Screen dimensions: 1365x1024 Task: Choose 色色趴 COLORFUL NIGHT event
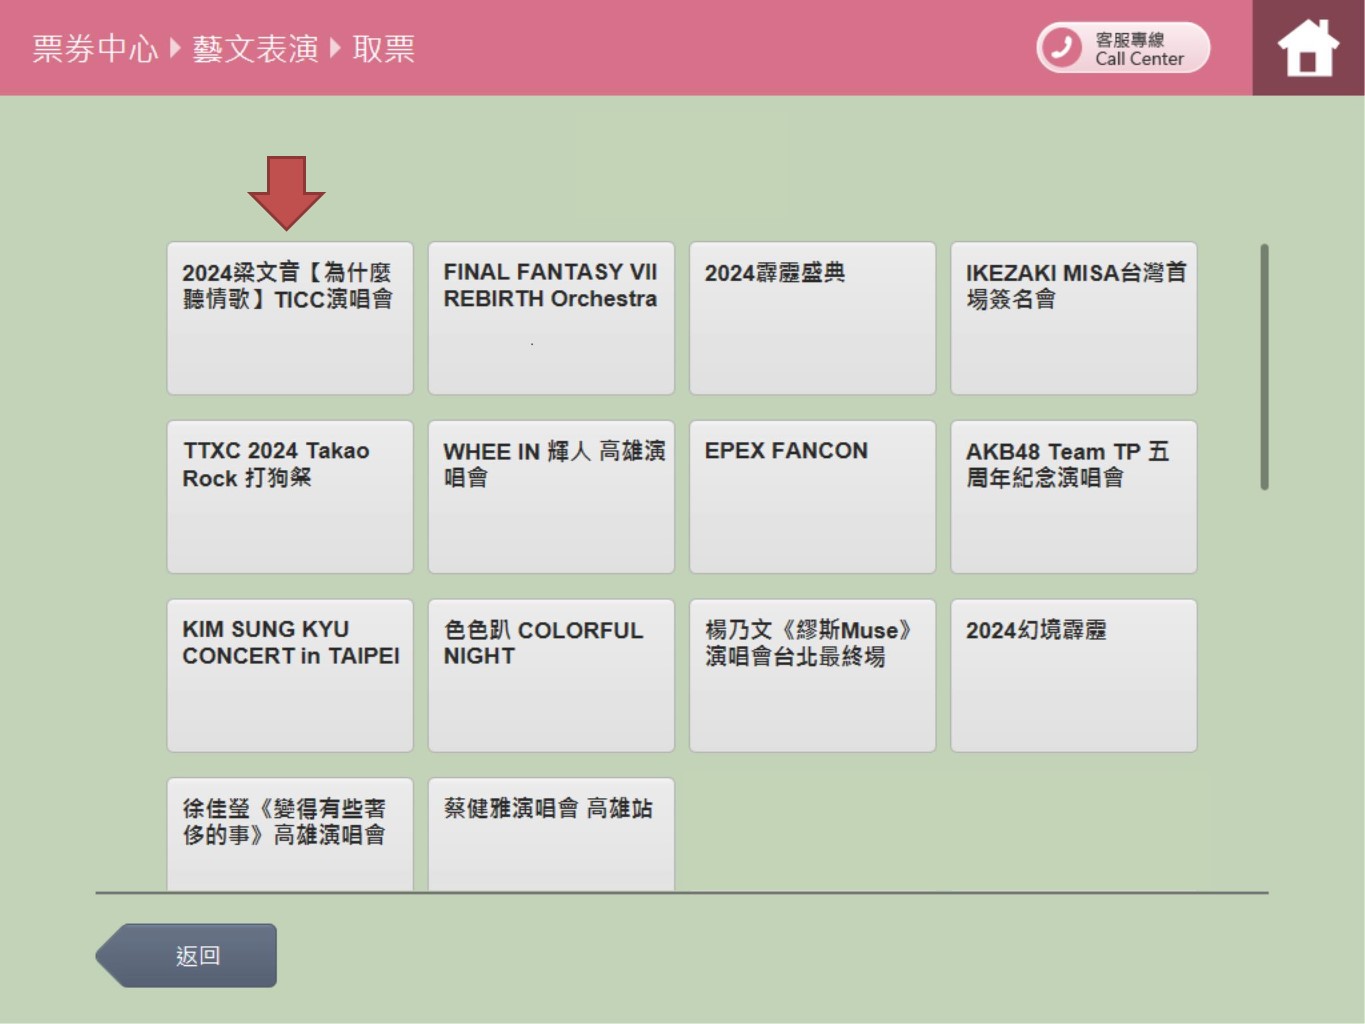click(551, 675)
